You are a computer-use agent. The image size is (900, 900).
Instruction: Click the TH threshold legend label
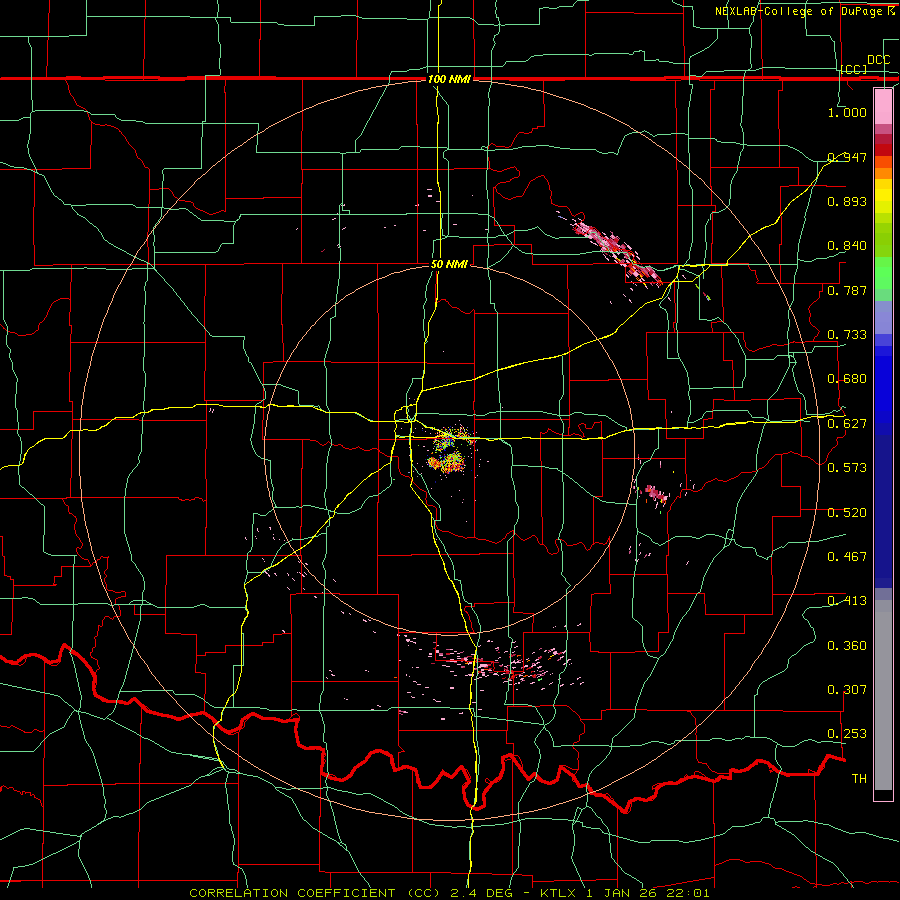click(859, 779)
